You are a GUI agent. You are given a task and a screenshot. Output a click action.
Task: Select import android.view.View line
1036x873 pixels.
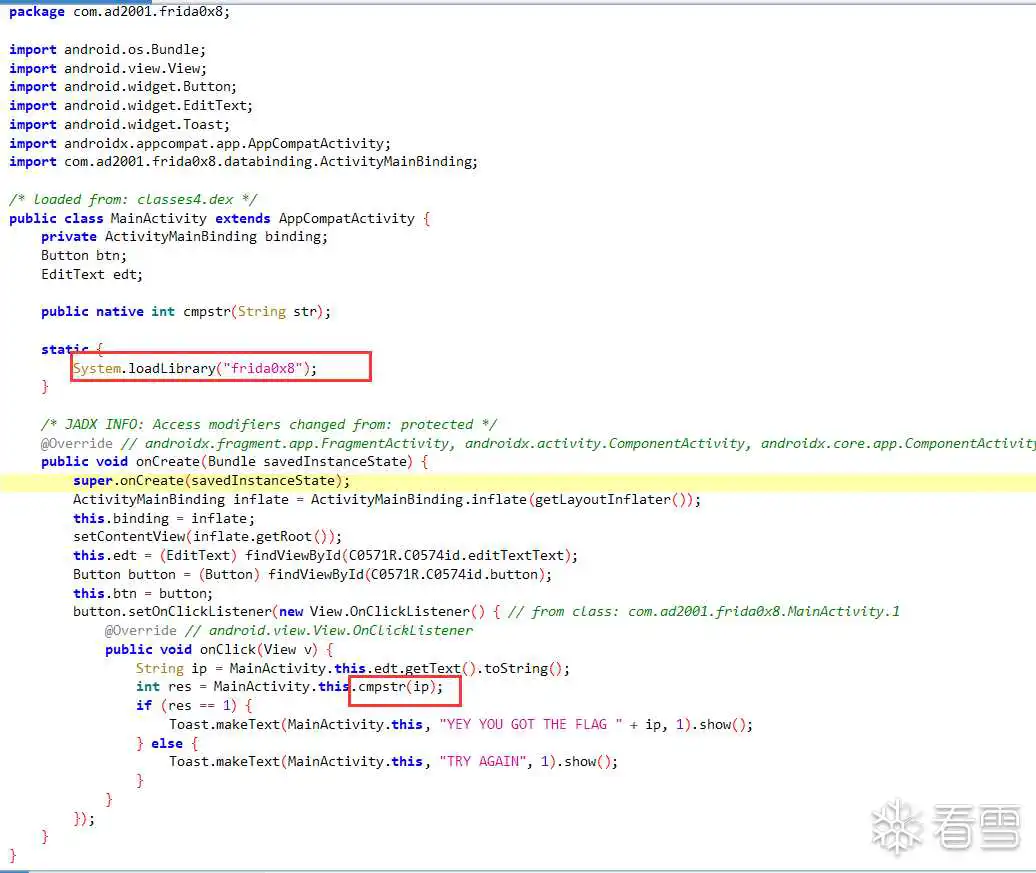[x=108, y=68]
